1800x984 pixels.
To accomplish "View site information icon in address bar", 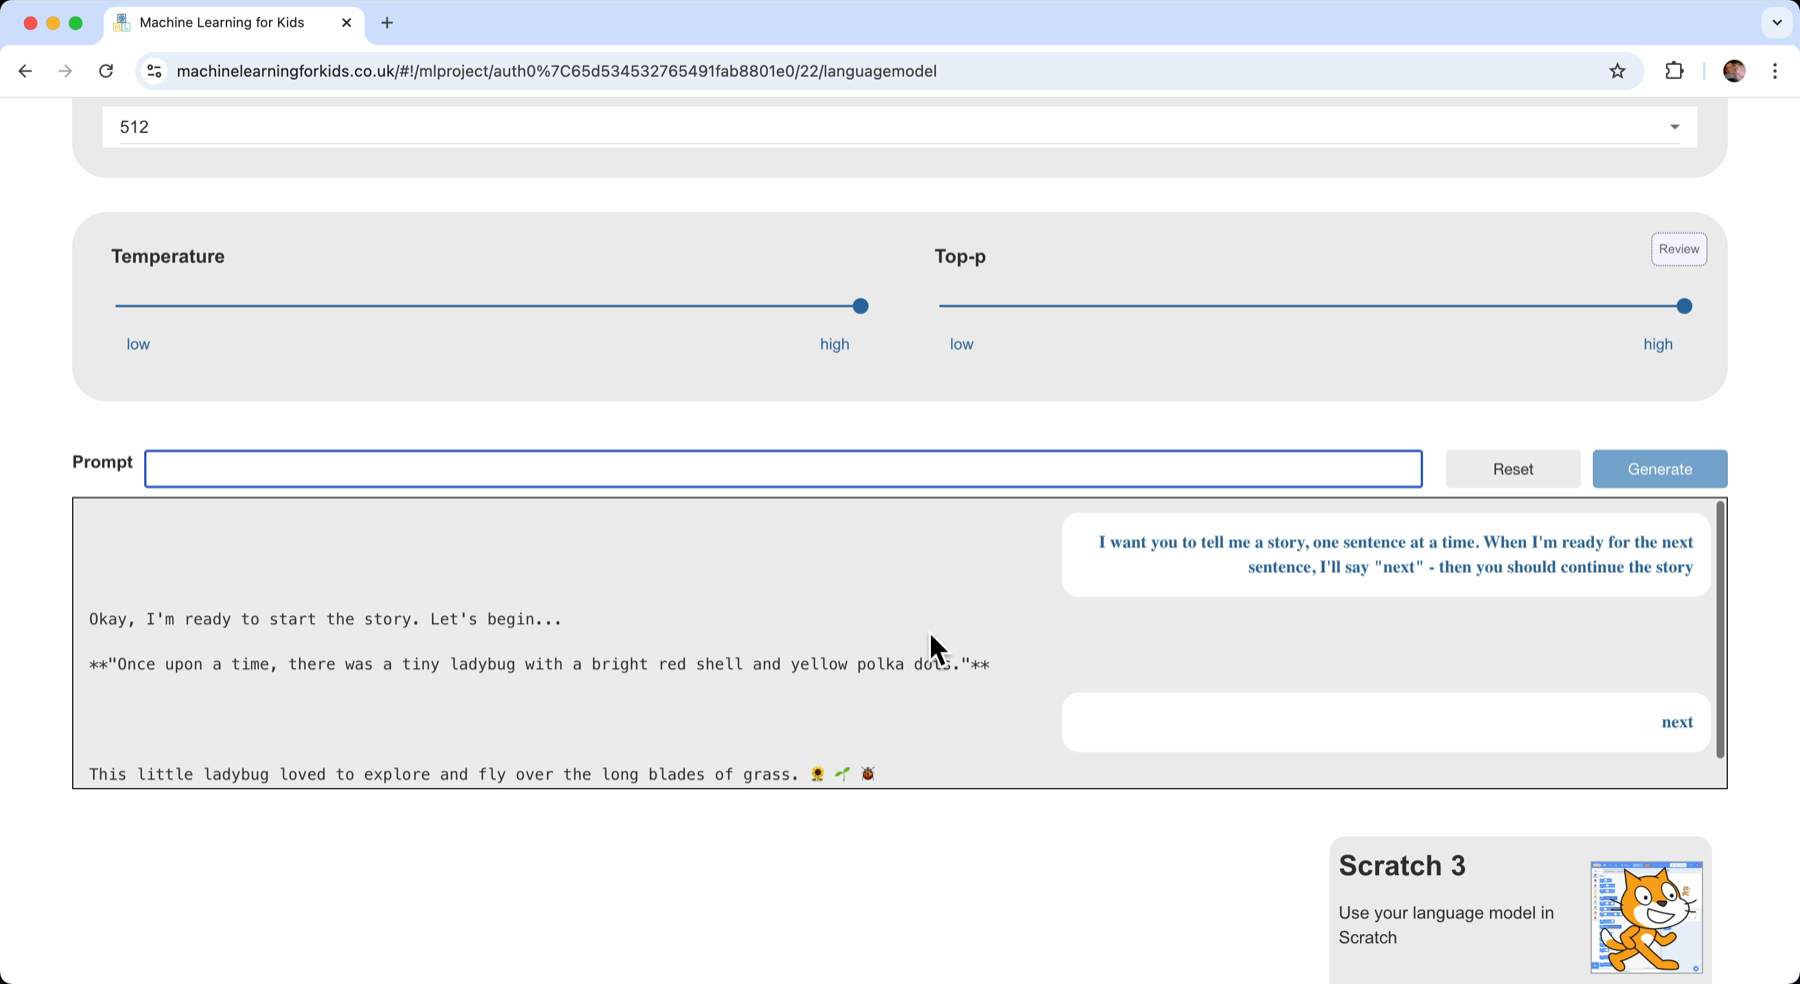I will click(x=154, y=71).
